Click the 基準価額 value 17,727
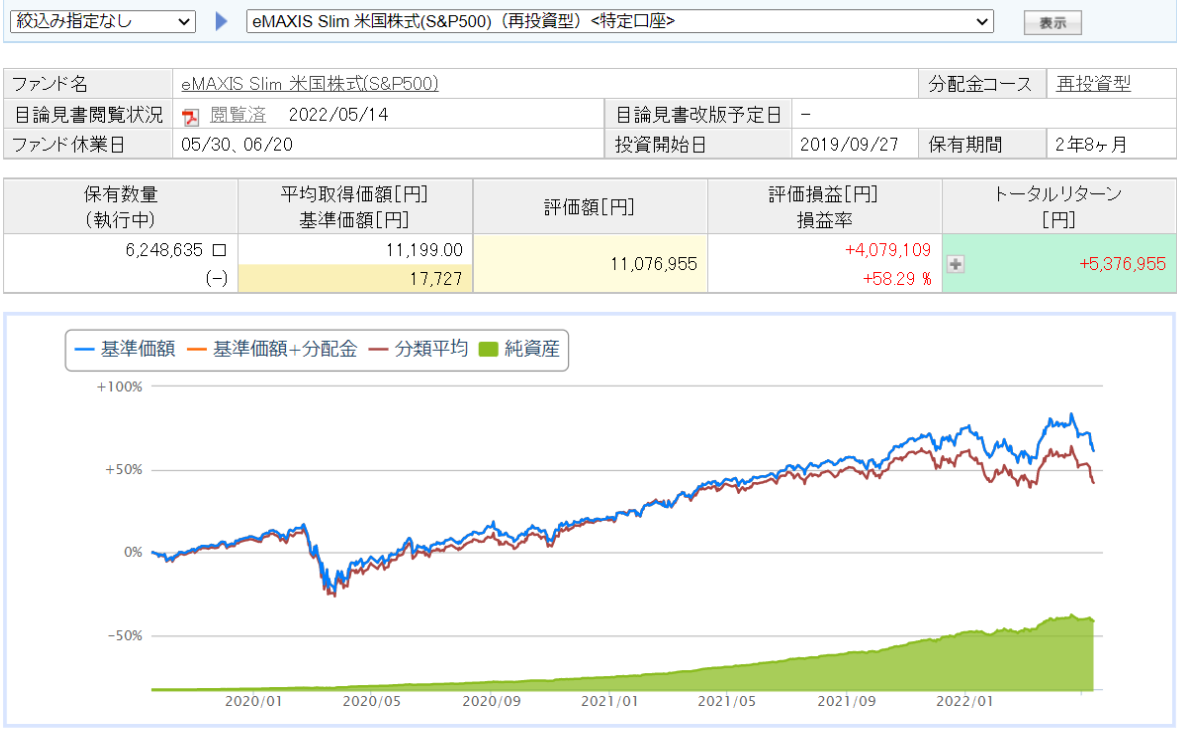 [x=435, y=279]
